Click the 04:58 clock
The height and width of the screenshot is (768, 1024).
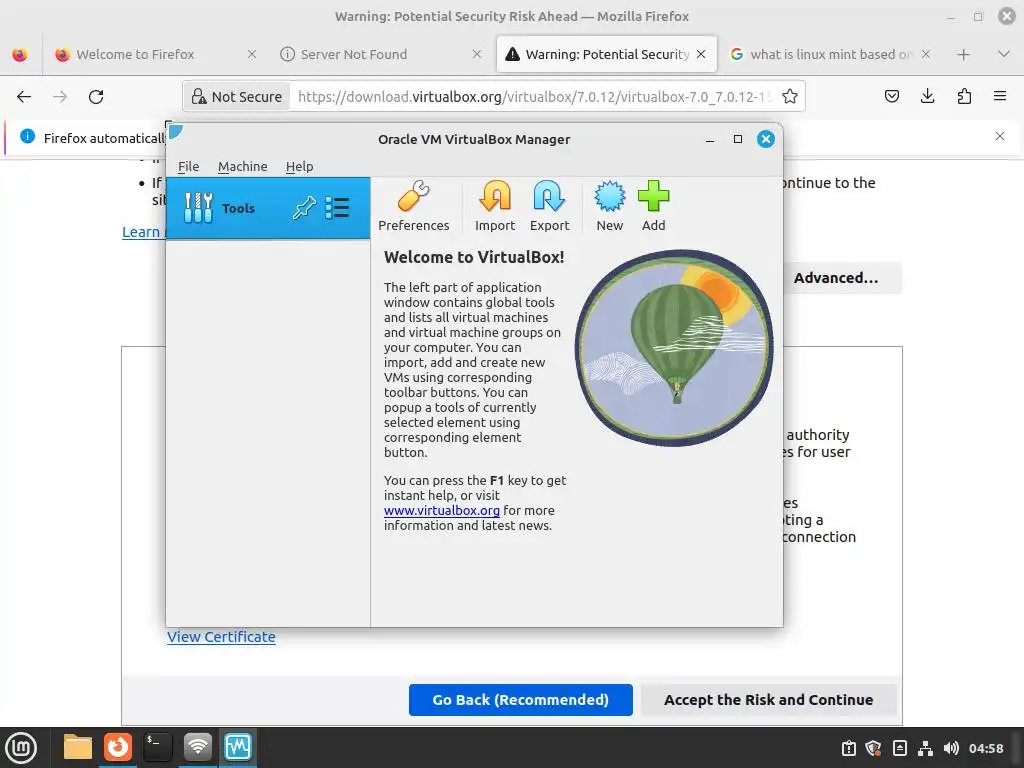[985, 748]
